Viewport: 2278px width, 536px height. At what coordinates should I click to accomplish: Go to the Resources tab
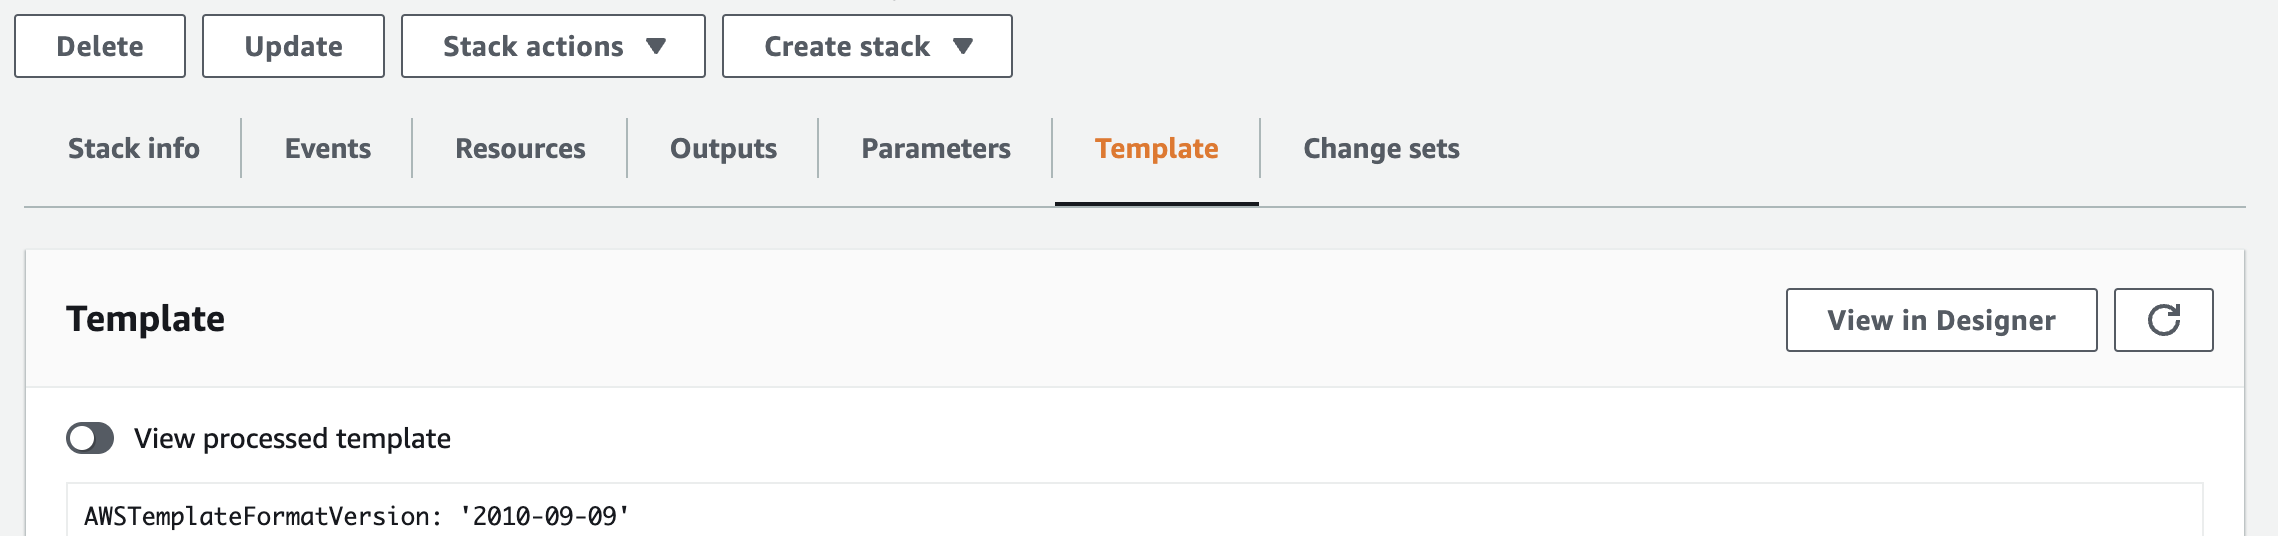coord(520,148)
